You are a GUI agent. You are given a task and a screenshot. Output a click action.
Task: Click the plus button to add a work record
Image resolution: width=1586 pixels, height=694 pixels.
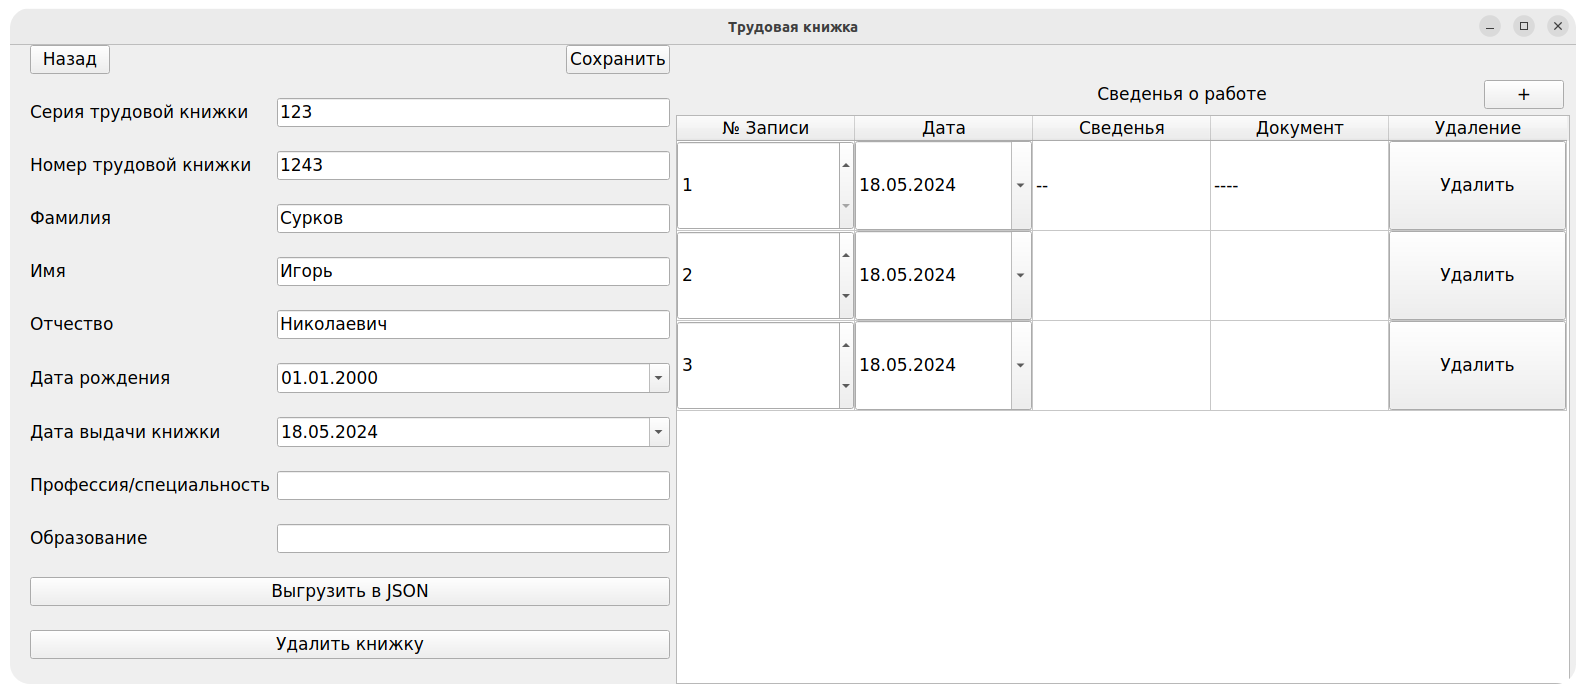pyautogui.click(x=1523, y=94)
